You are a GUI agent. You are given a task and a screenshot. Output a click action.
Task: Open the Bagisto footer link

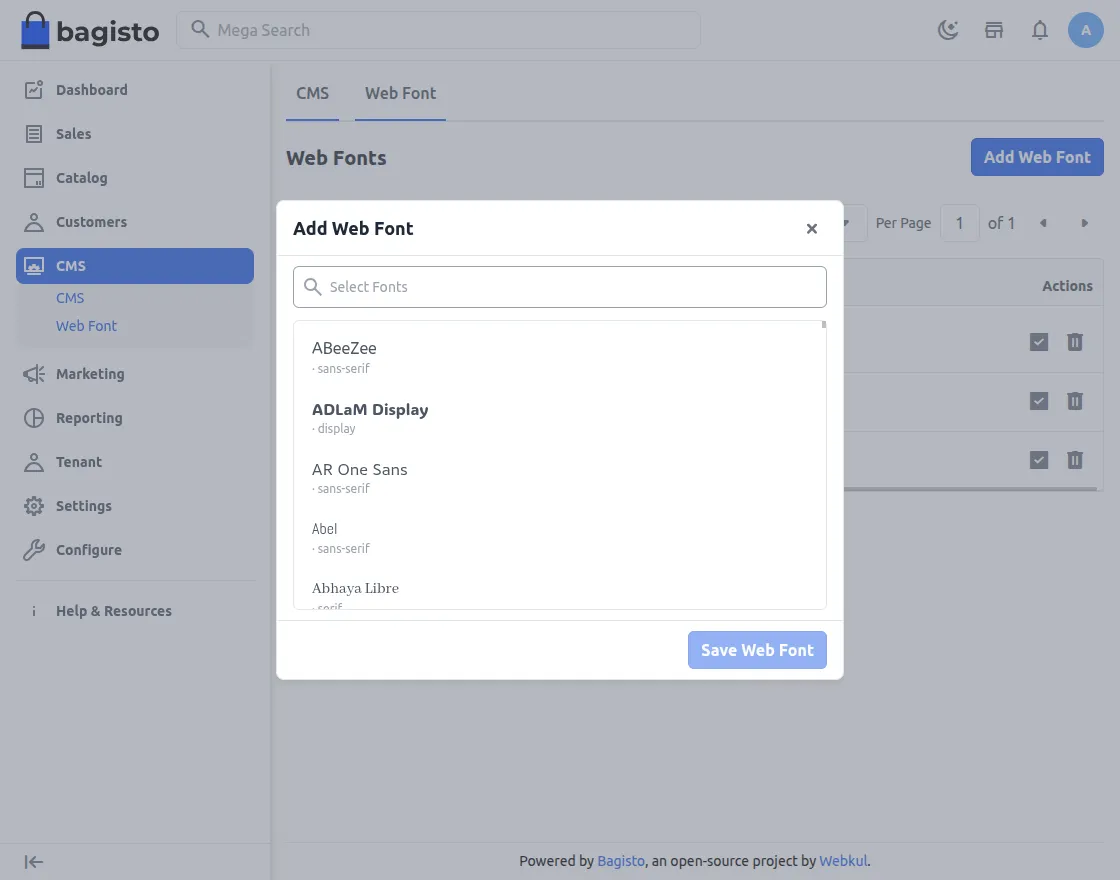click(621, 861)
